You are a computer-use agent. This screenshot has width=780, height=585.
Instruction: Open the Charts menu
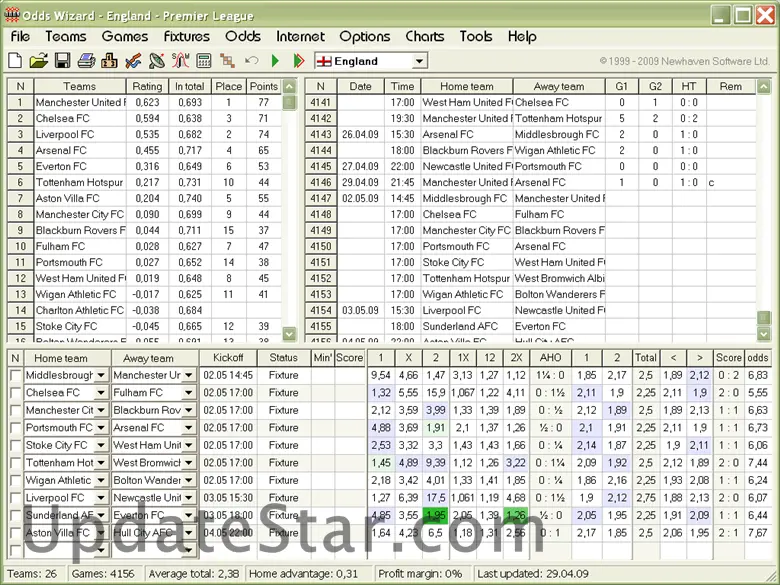pos(425,36)
